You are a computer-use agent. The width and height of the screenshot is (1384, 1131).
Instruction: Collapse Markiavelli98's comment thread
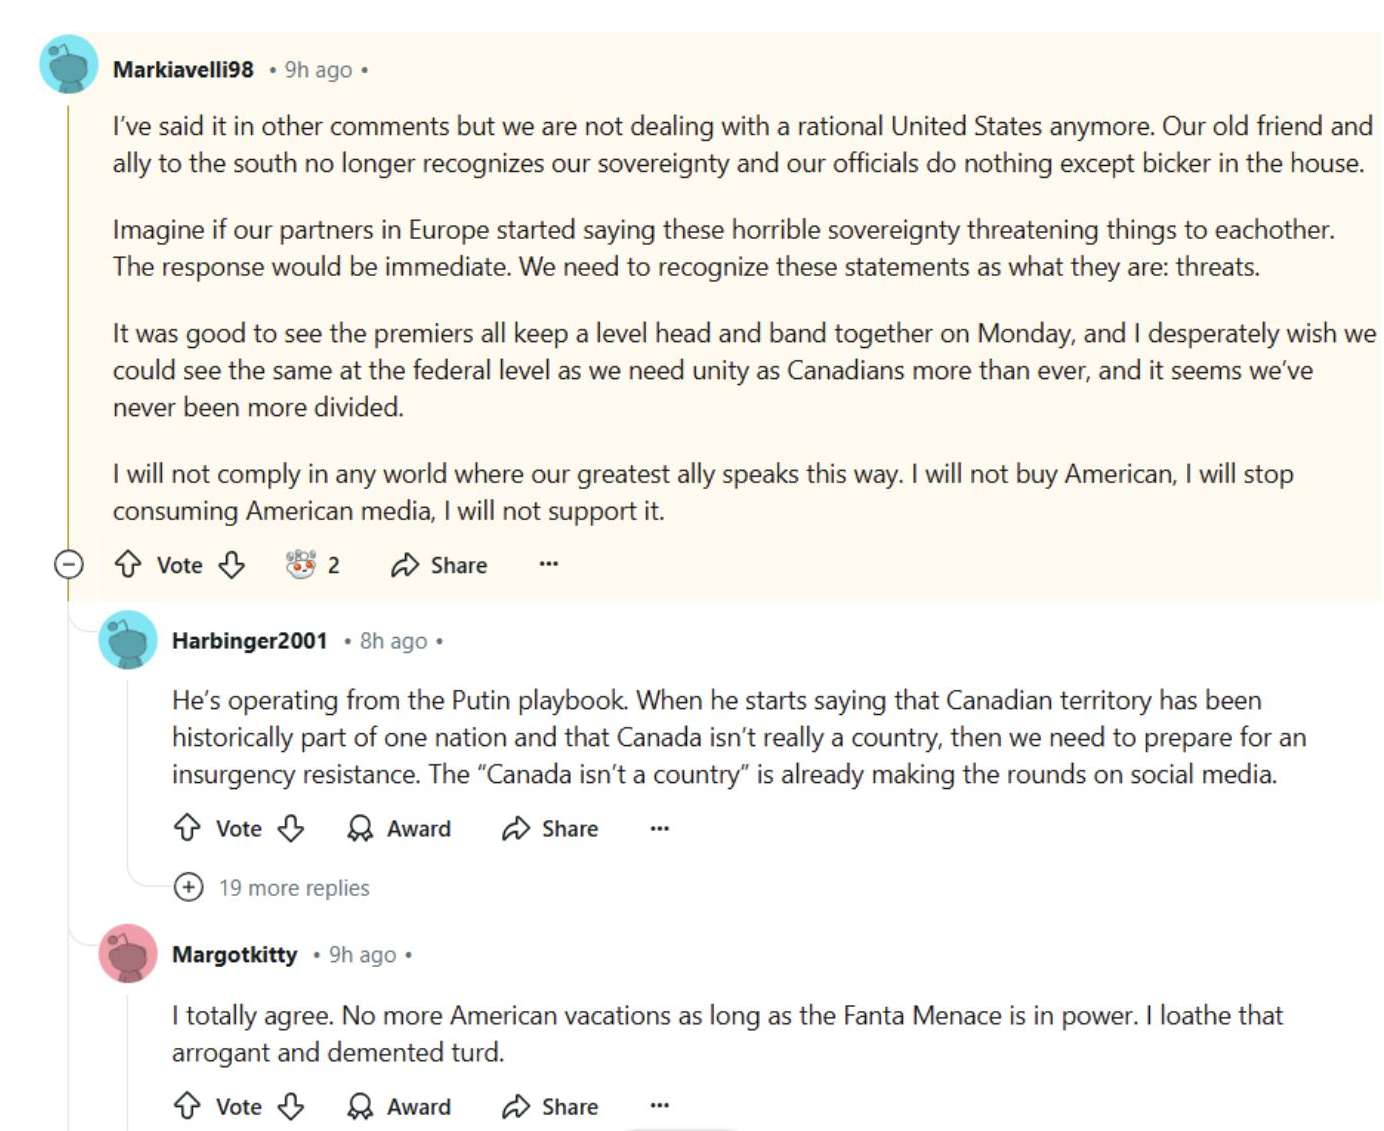tap(68, 565)
